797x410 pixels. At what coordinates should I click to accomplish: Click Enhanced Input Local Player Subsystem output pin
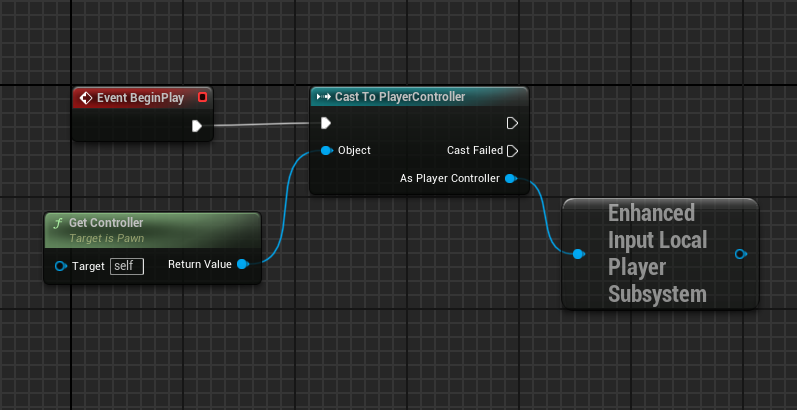pyautogui.click(x=741, y=254)
